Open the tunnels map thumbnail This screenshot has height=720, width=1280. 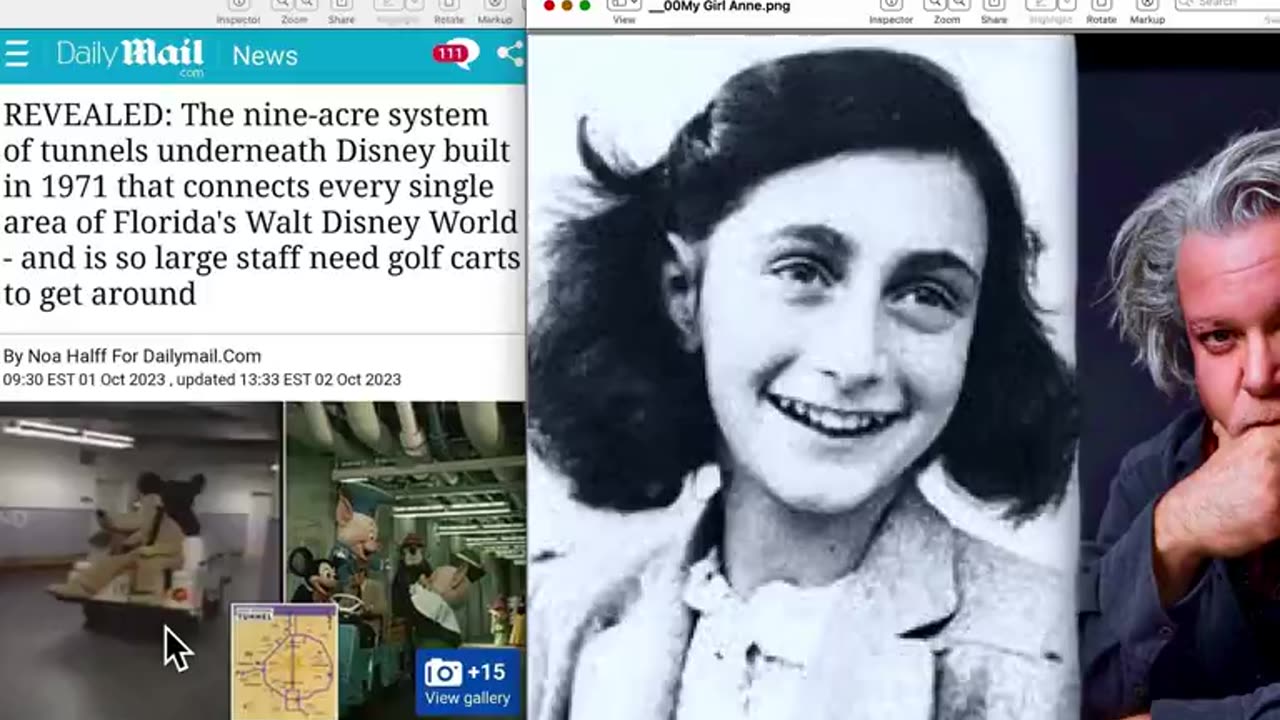point(284,661)
